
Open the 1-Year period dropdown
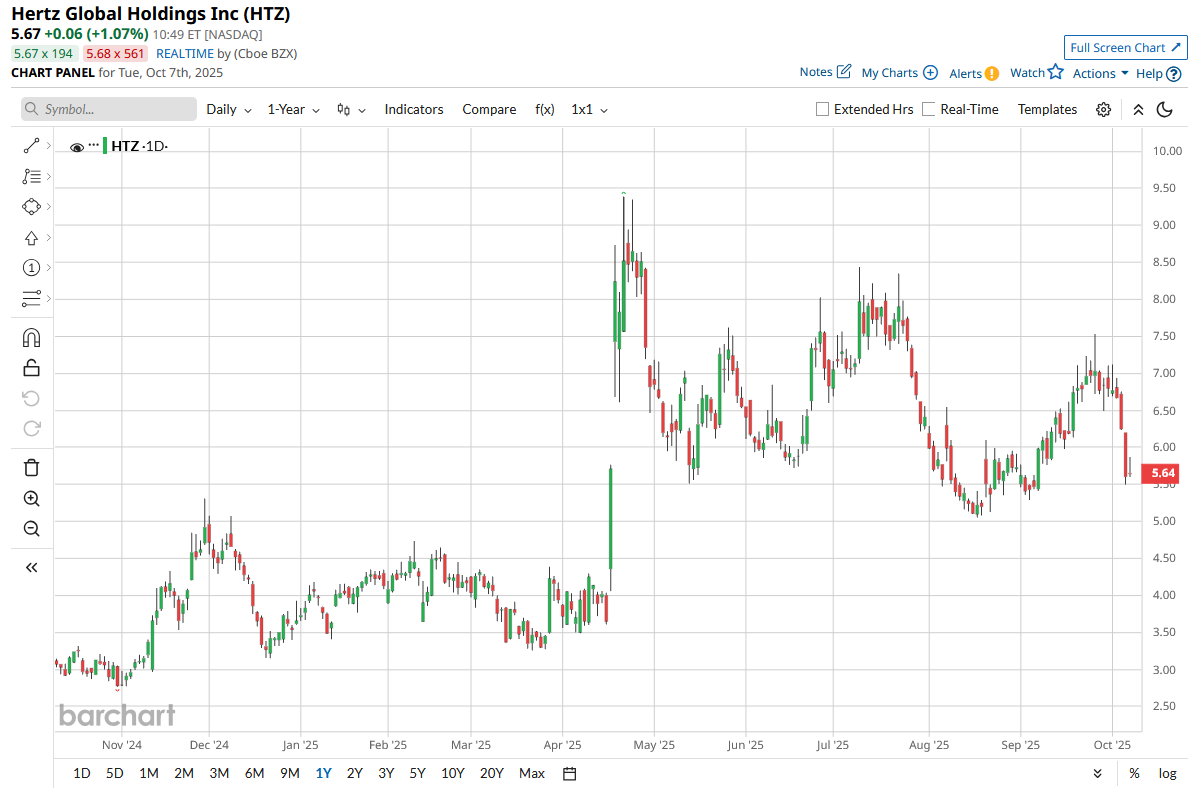tap(293, 110)
